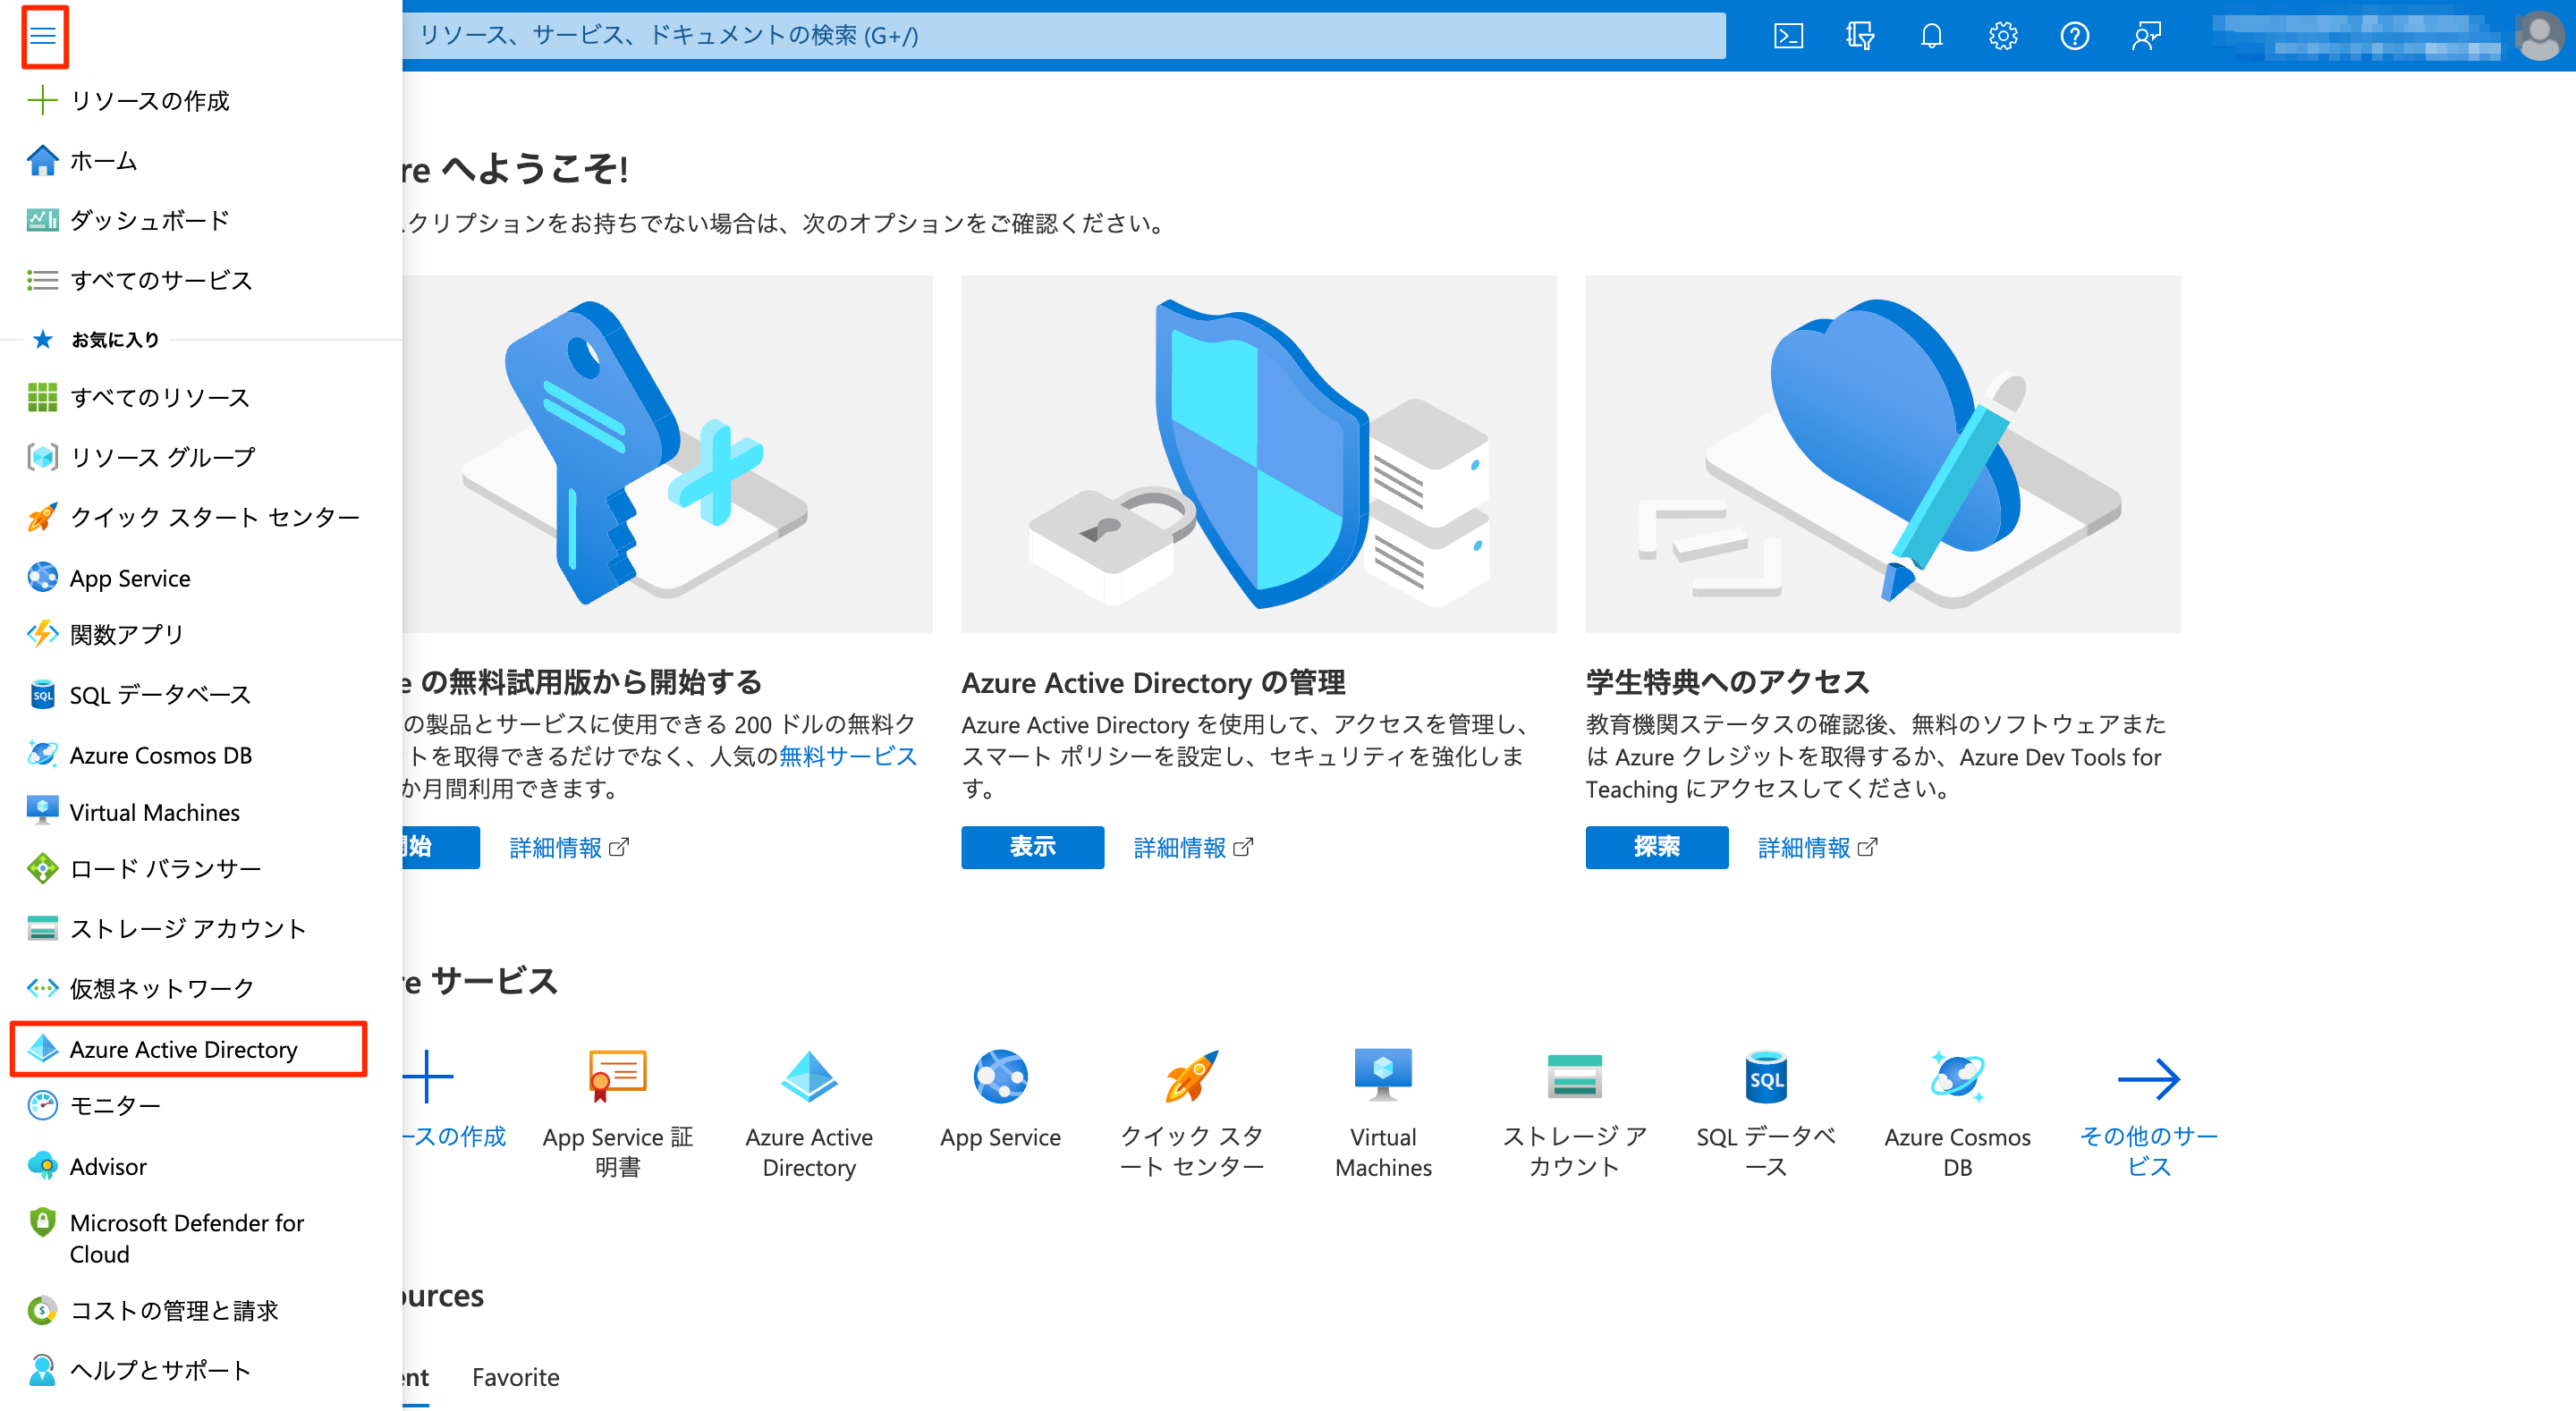This screenshot has height=1411, width=2576.
Task: Open すべてのサービス in sidebar menu
Action: pos(160,280)
